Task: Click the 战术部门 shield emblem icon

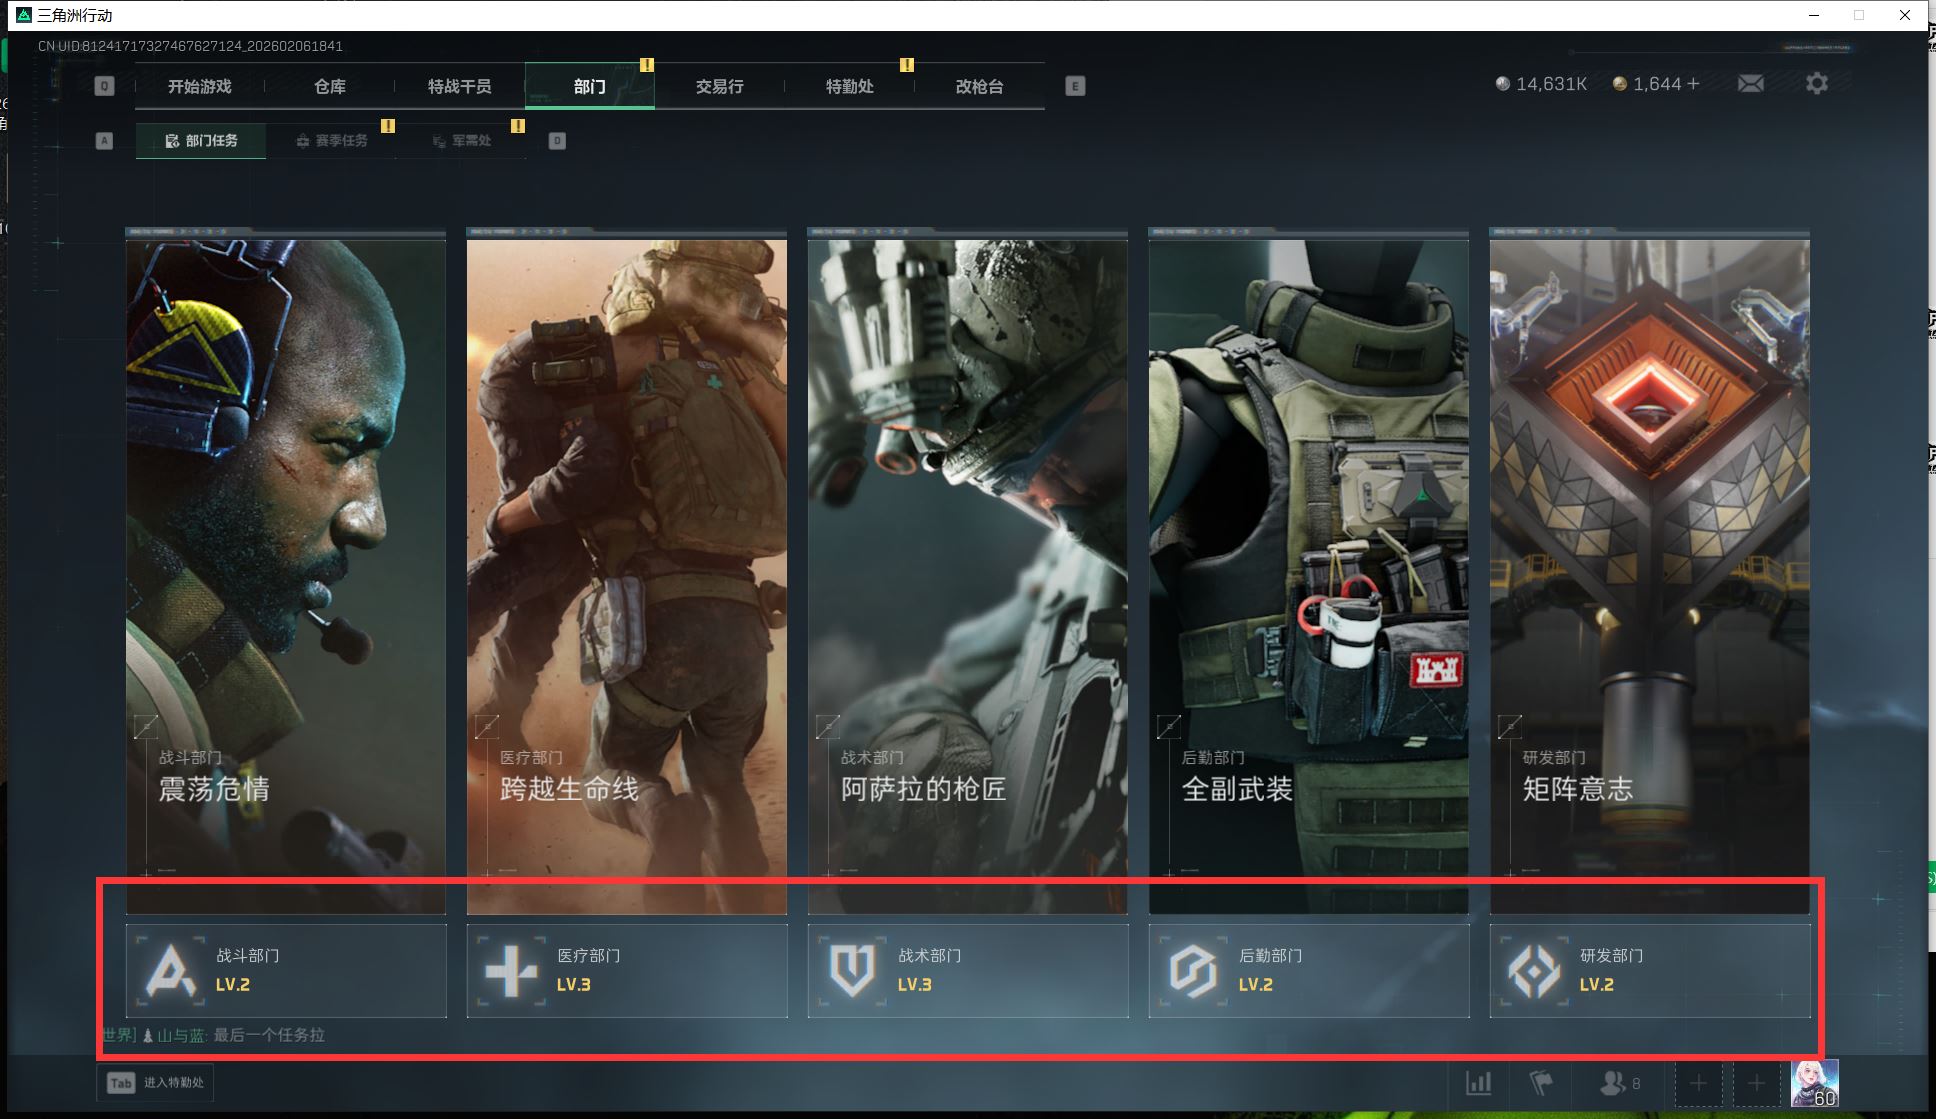Action: coord(852,971)
